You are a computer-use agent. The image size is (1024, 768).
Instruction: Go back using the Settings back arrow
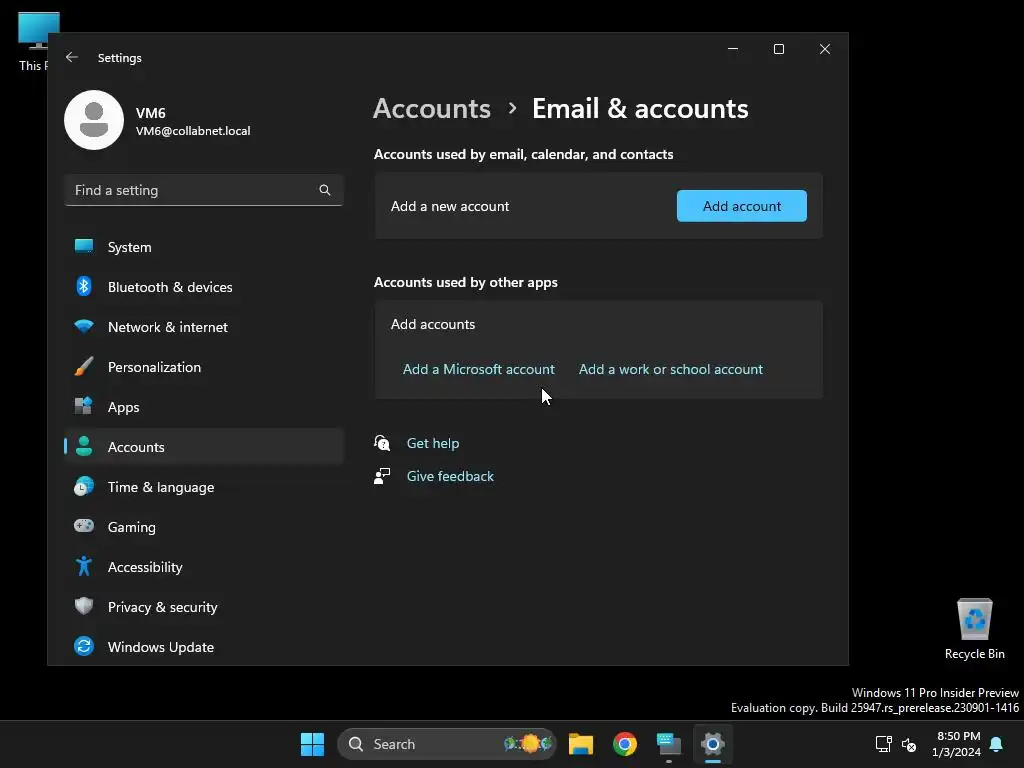[x=72, y=57]
